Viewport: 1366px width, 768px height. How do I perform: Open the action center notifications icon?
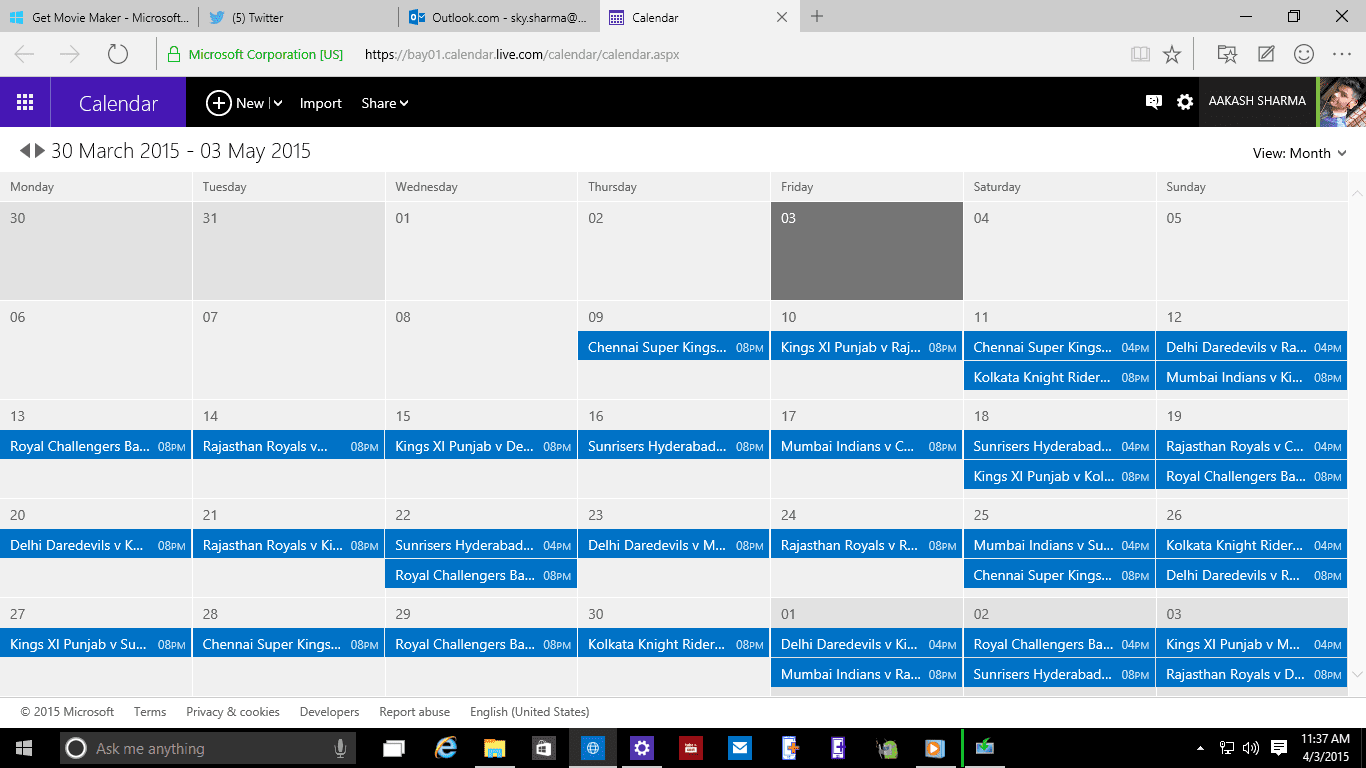[1278, 748]
